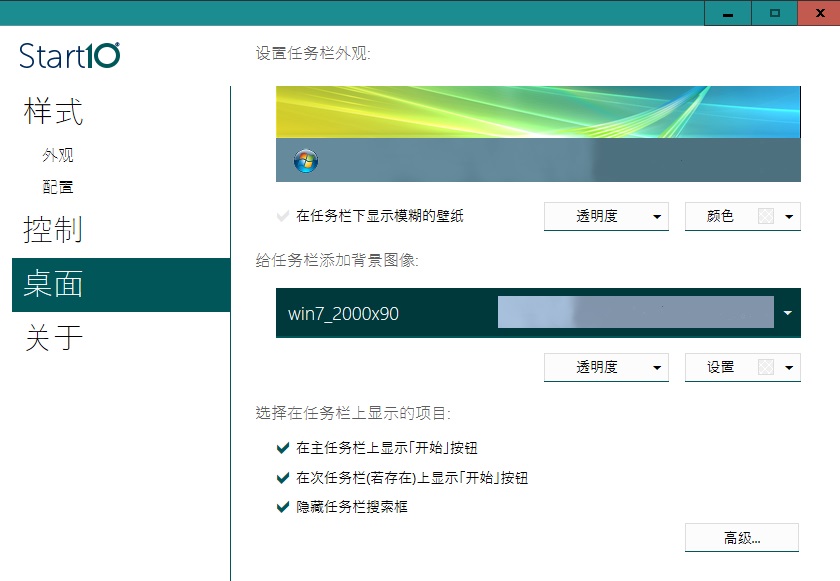
Task: Click the Start10 logo
Action: tap(70, 55)
